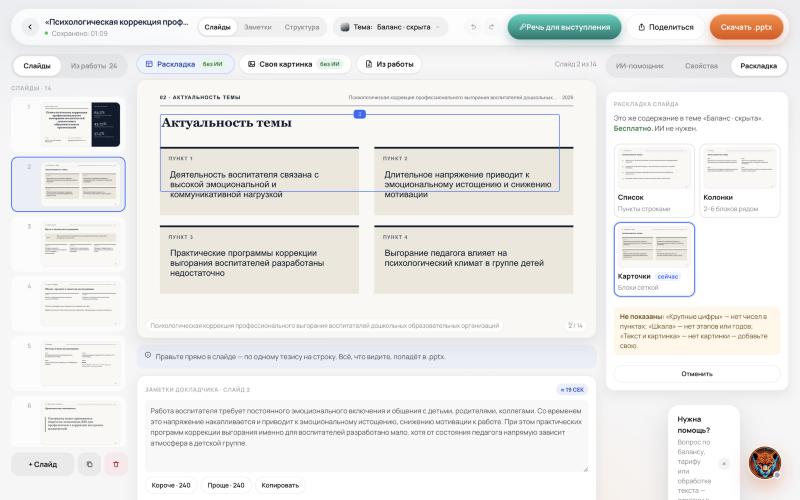The image size is (800, 500).
Task: Select slide 3 thumbnail in sidebar
Action: point(68,244)
